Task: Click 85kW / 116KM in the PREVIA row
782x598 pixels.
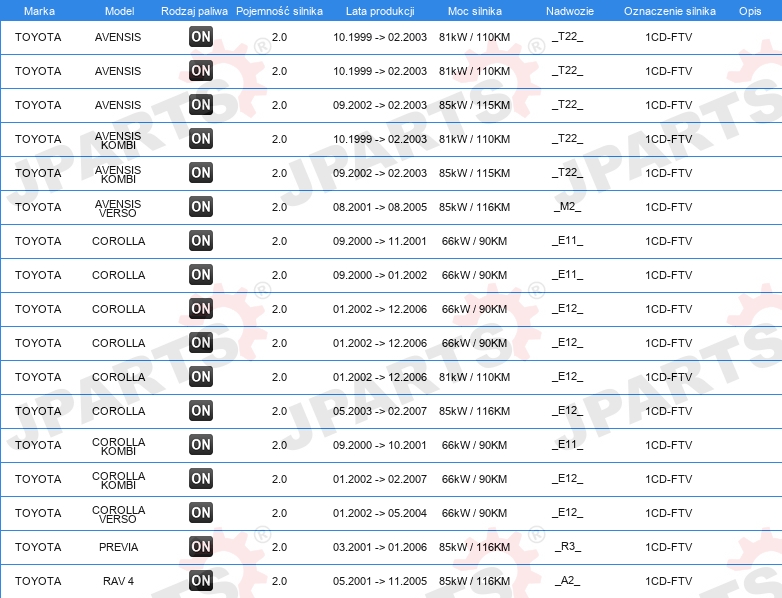Action: pyautogui.click(x=474, y=547)
